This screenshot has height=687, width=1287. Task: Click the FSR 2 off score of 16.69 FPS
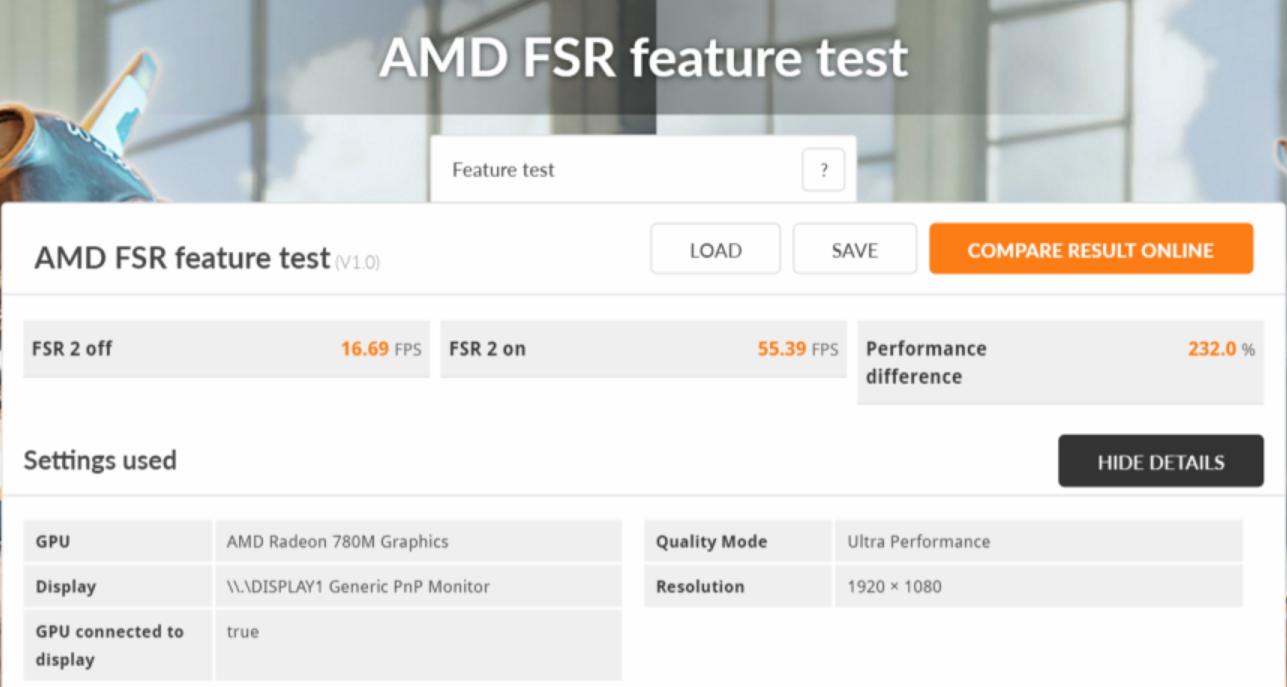380,349
